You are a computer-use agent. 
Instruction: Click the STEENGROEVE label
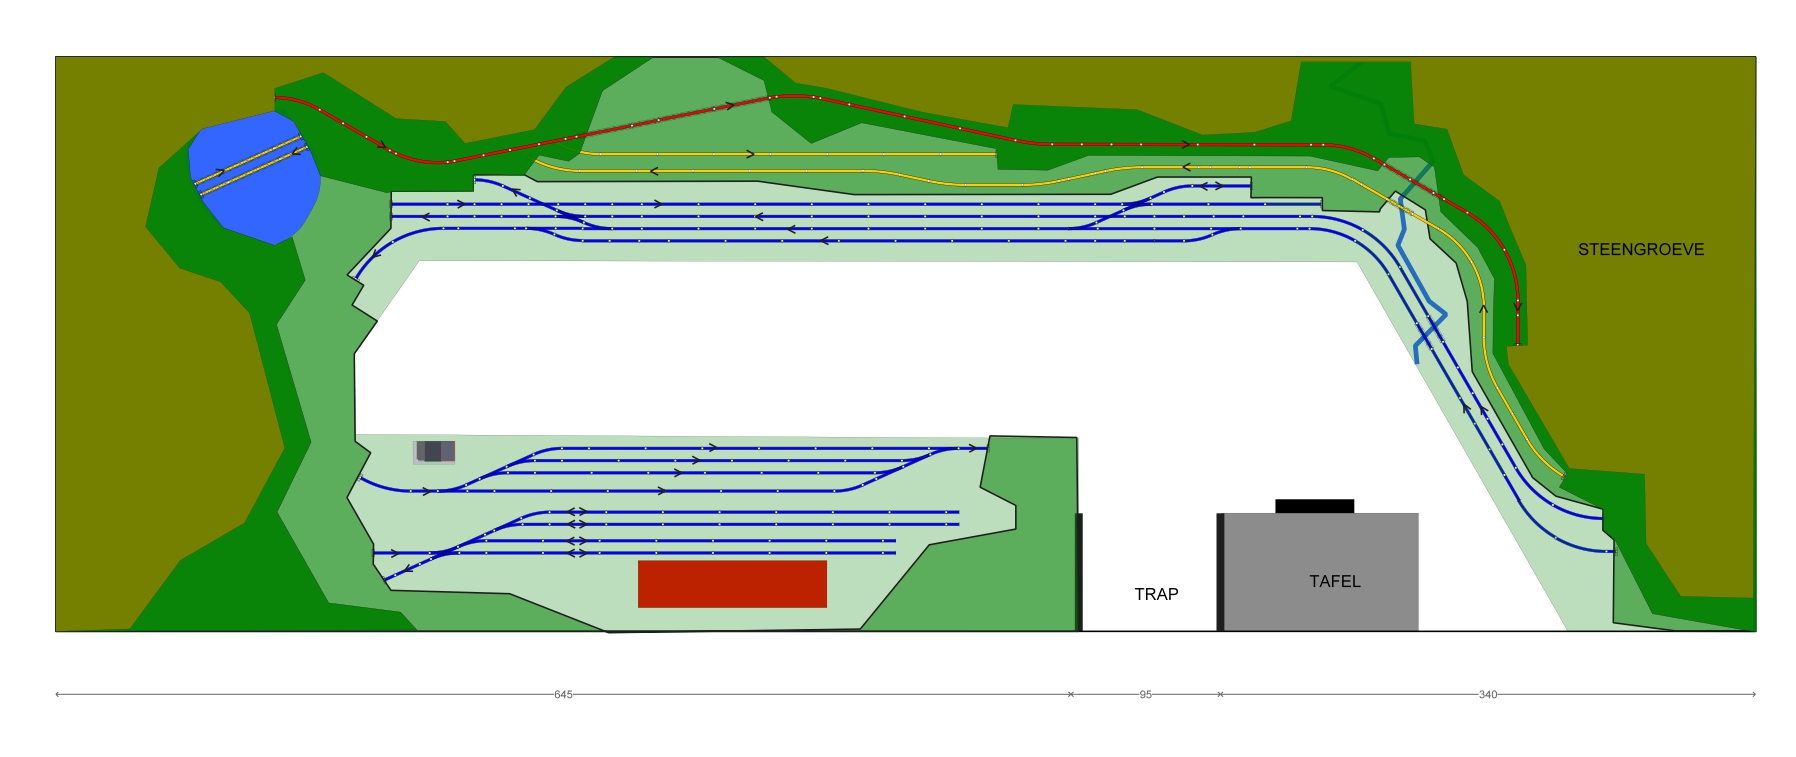pos(1641,250)
